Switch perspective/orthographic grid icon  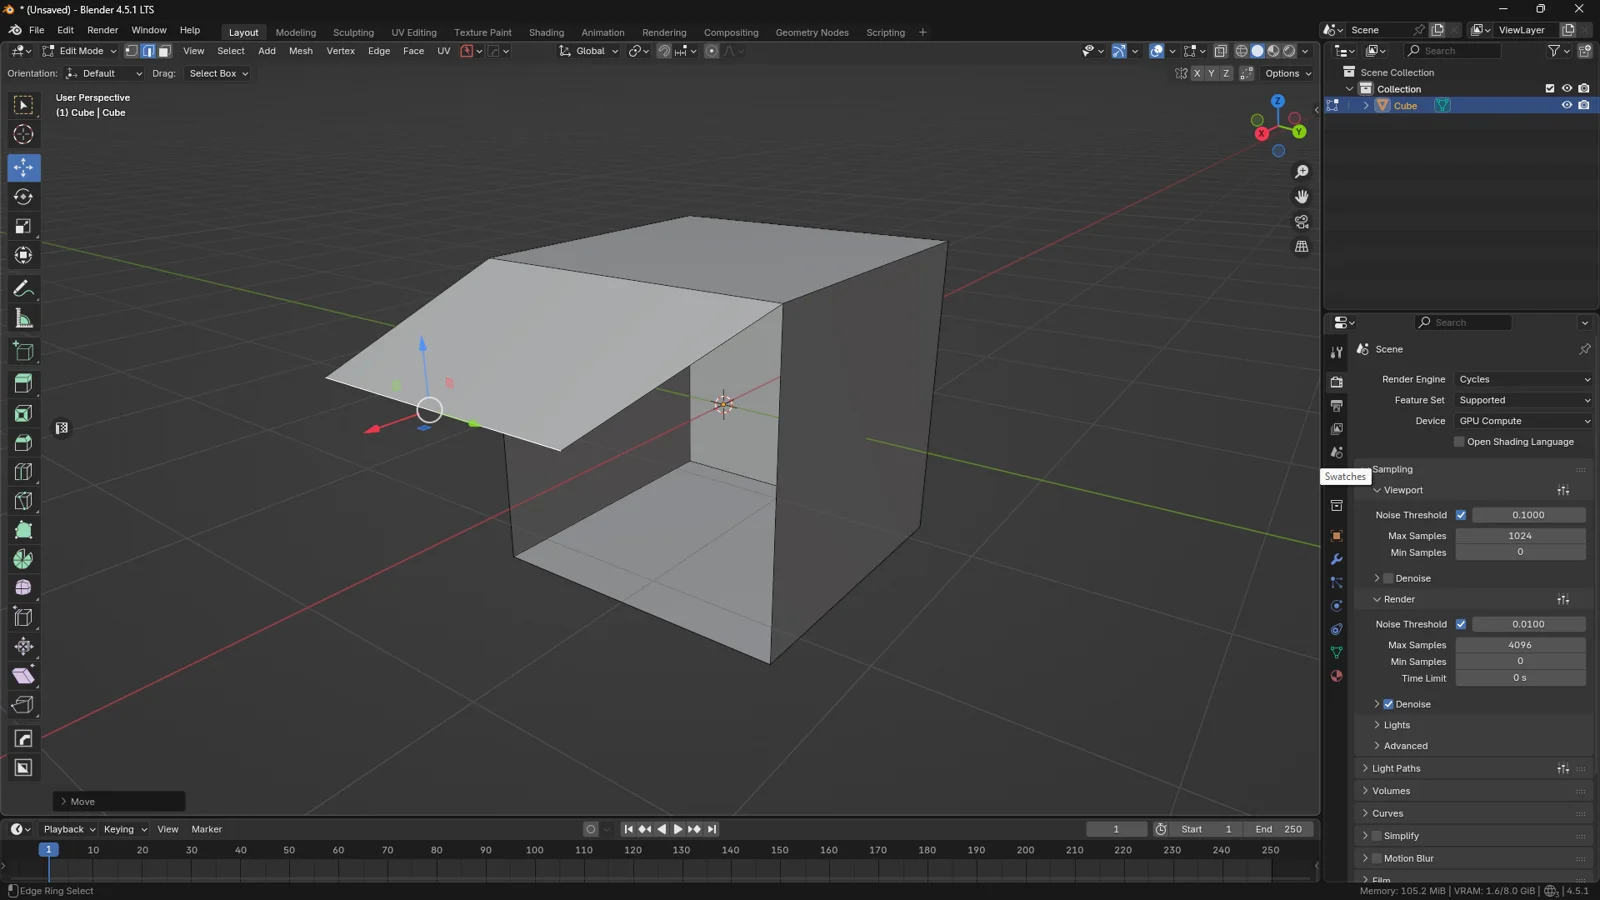tap(1301, 247)
